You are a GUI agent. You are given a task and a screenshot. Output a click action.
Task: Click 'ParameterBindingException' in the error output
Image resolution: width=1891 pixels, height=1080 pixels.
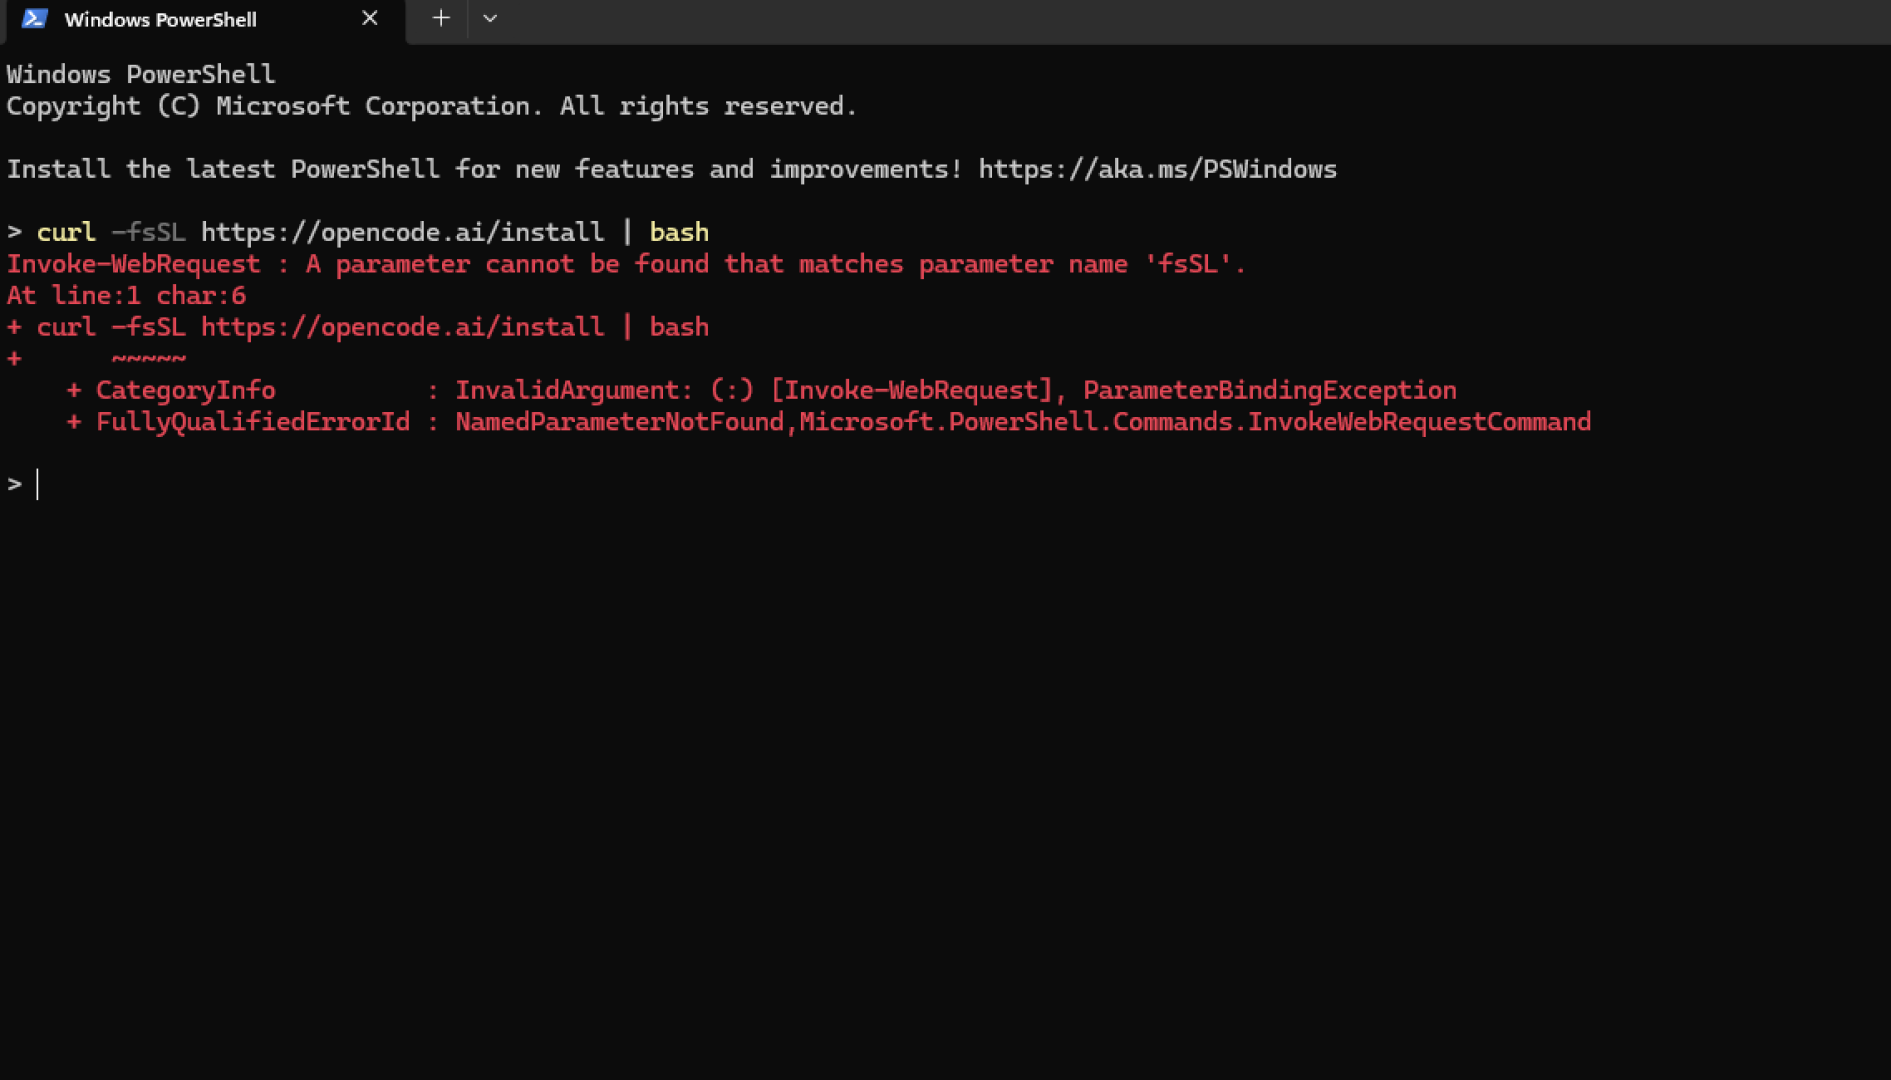(1270, 390)
